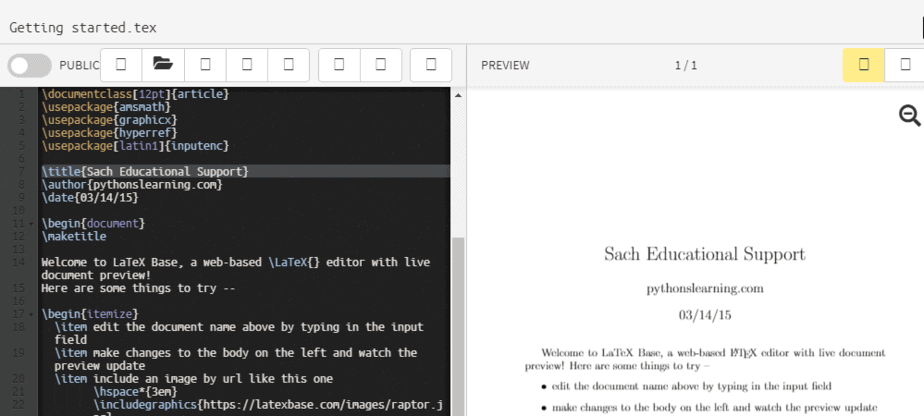
Task: Click the standalone toolbar button nearest the preview pane
Action: pos(431,64)
